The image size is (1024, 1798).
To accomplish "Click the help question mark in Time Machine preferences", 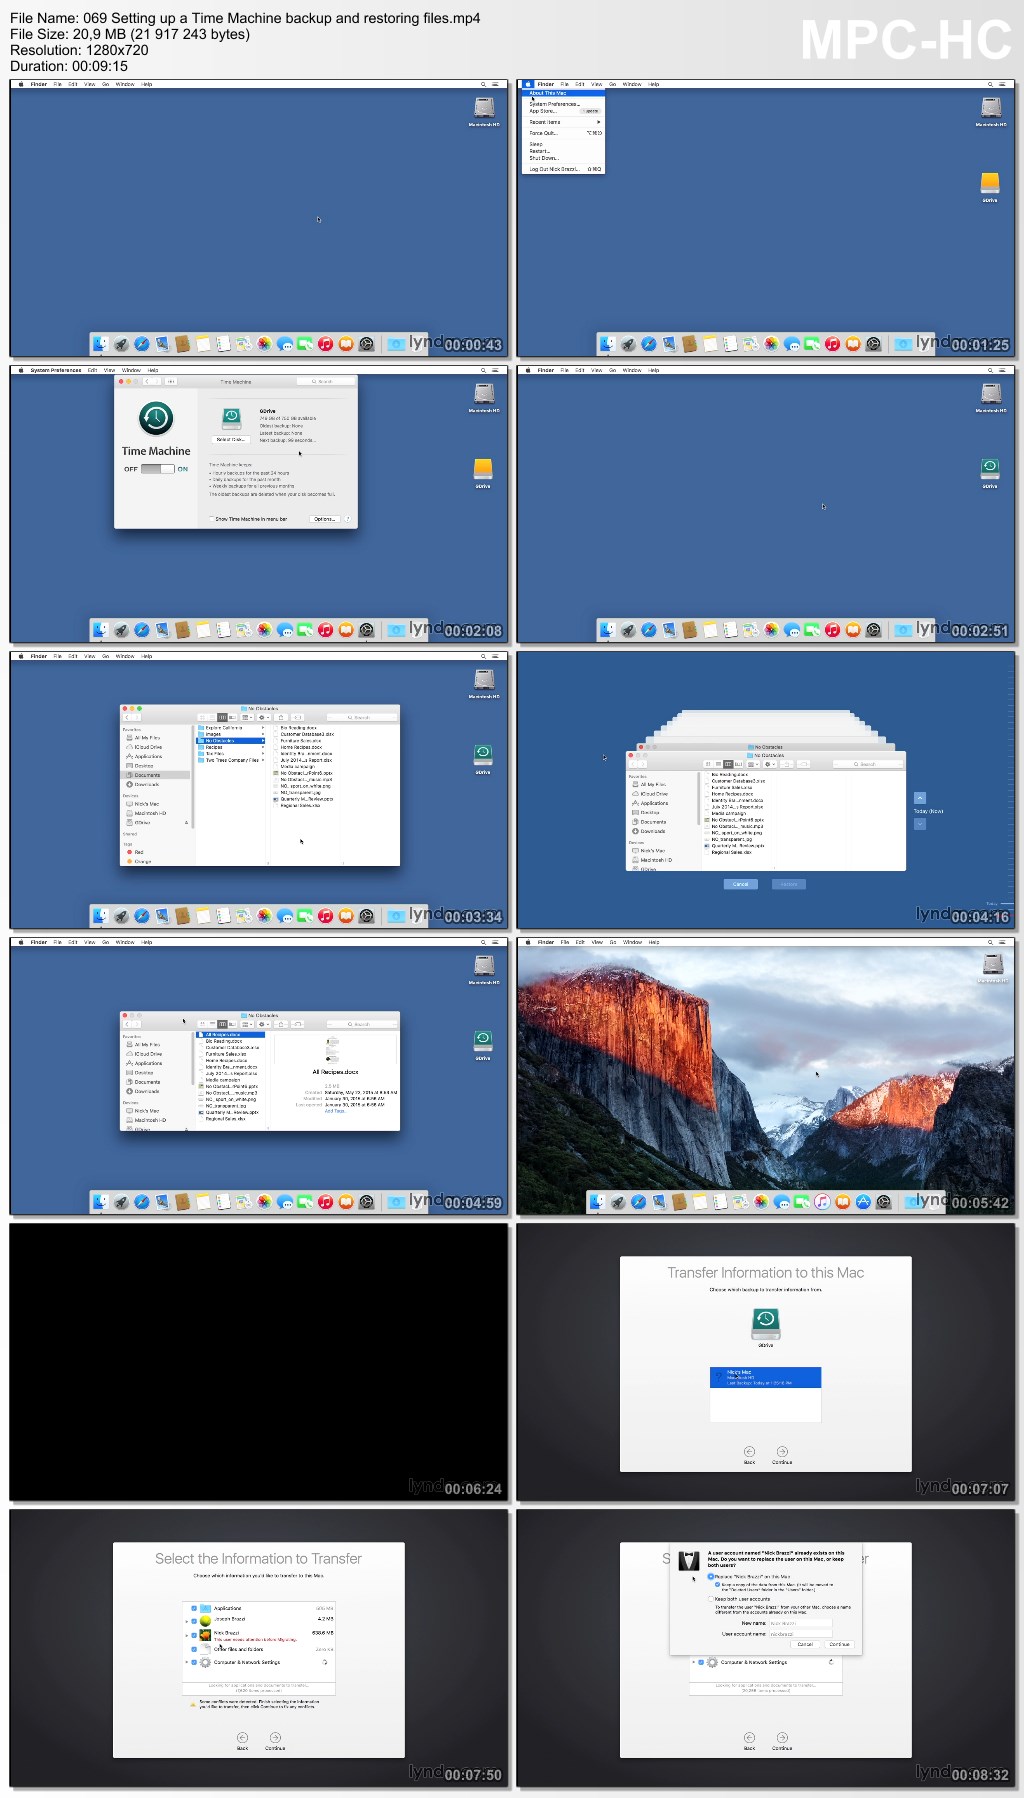I will [x=348, y=519].
